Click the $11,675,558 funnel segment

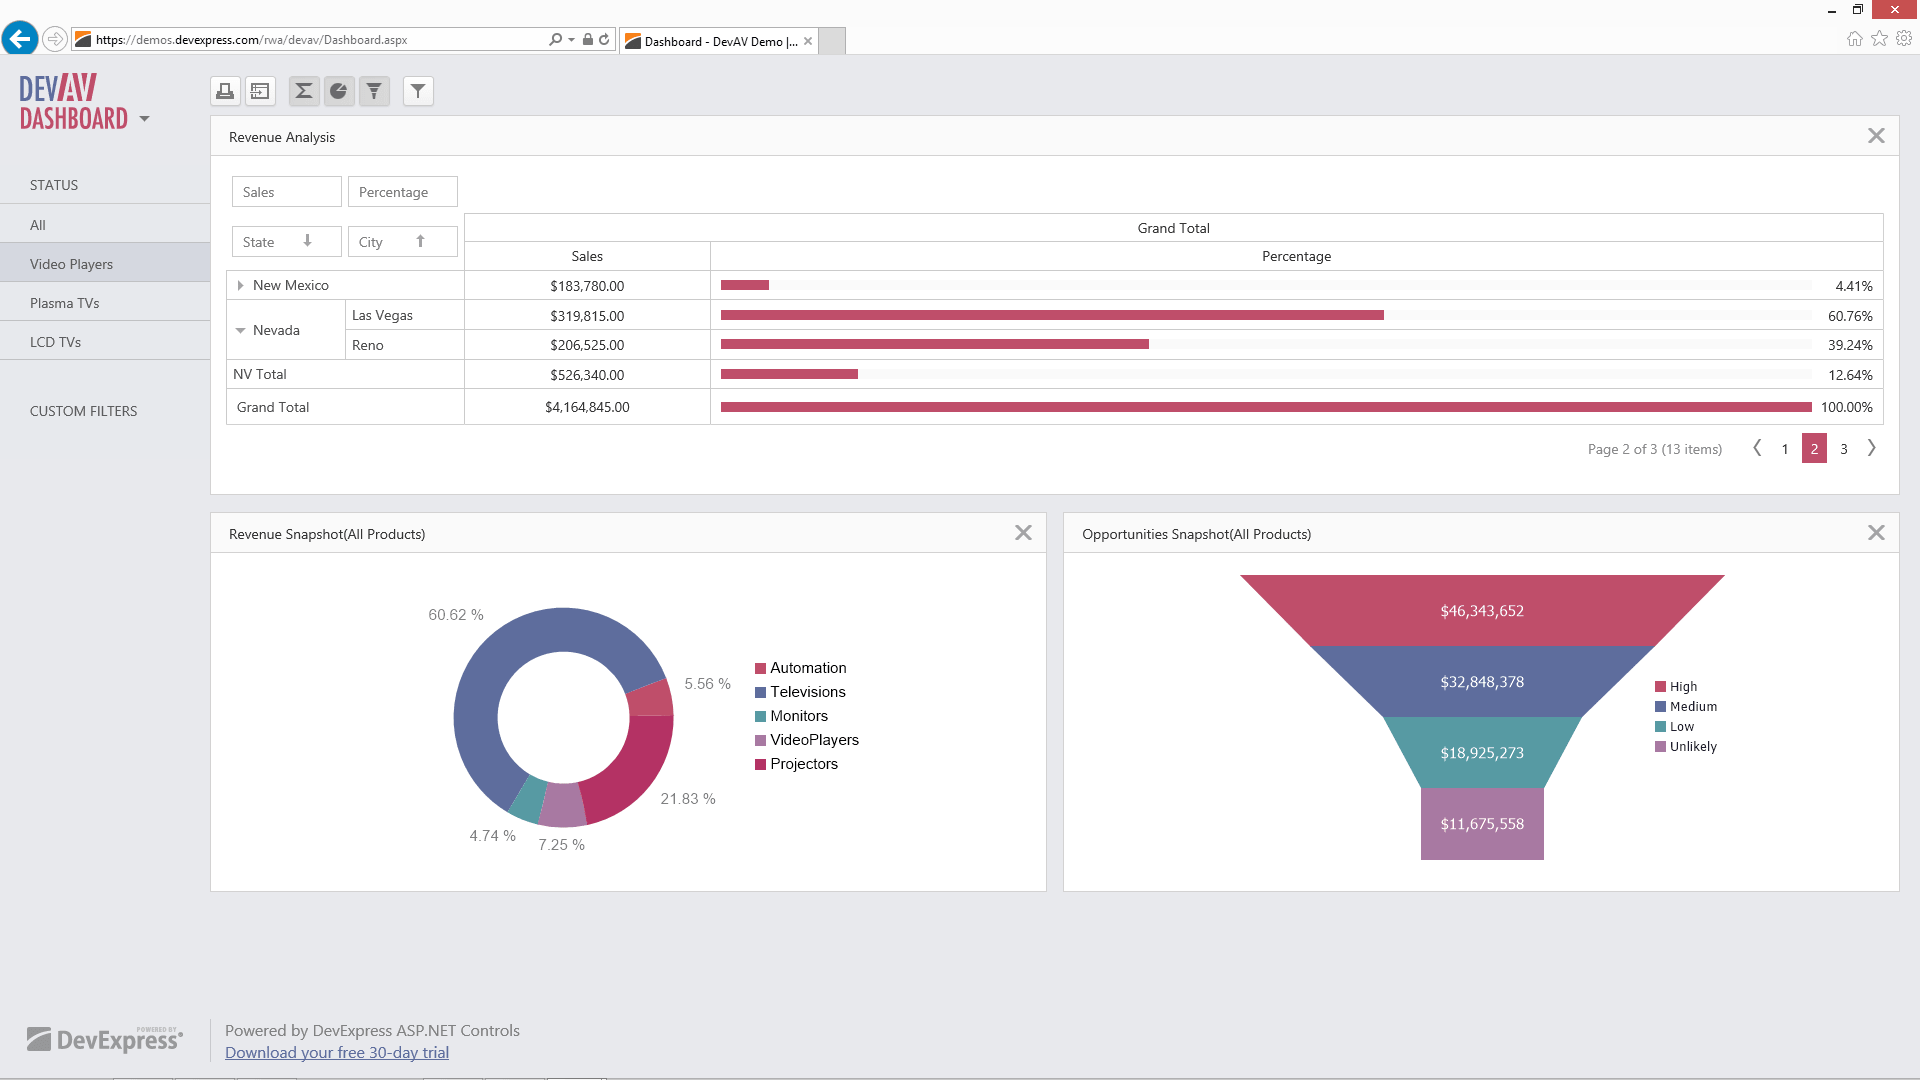pyautogui.click(x=1482, y=823)
